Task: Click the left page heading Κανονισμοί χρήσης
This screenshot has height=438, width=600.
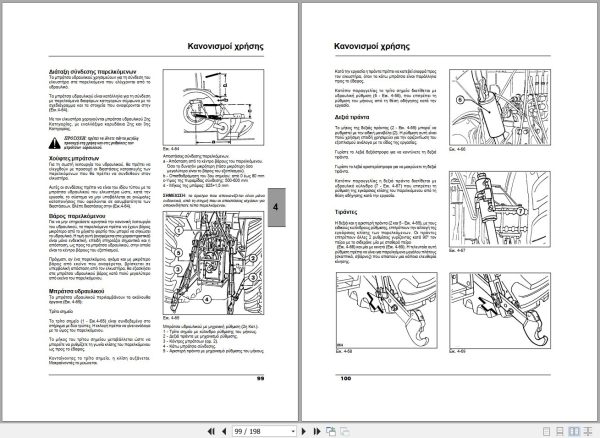Action: click(x=225, y=46)
